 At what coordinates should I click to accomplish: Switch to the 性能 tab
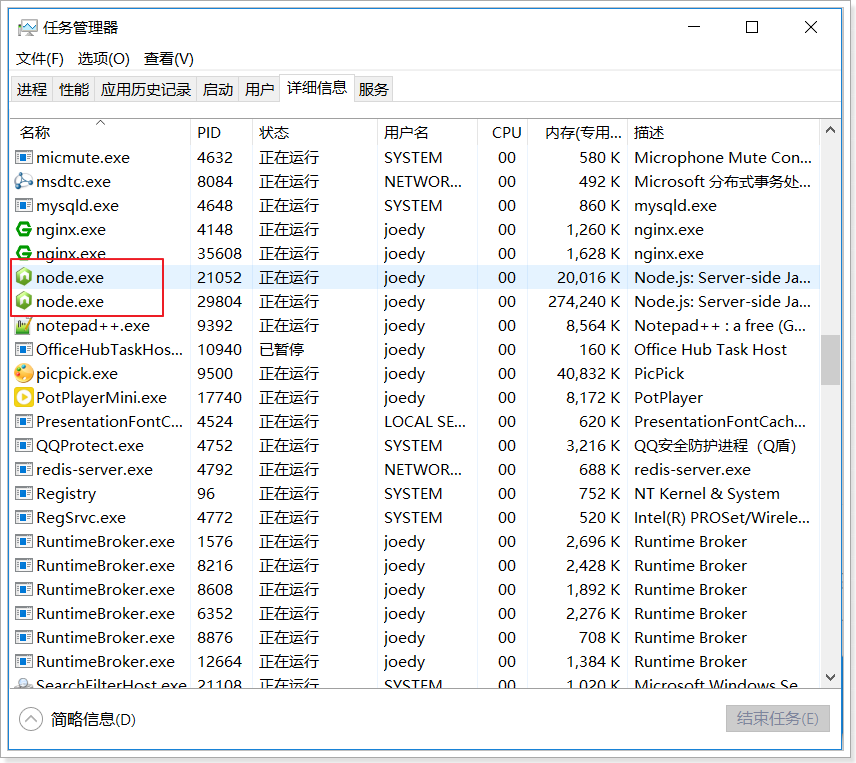[x=74, y=89]
